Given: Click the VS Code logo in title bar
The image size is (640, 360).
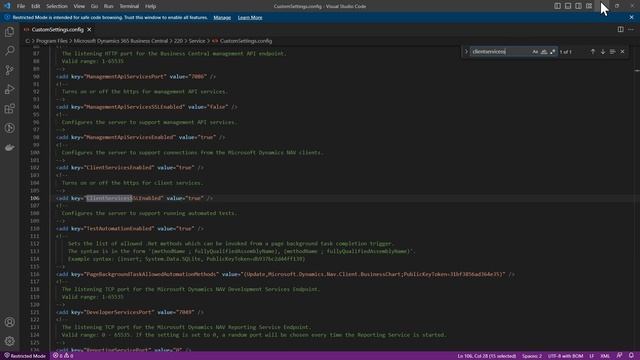Looking at the screenshot, I should point(7,6).
